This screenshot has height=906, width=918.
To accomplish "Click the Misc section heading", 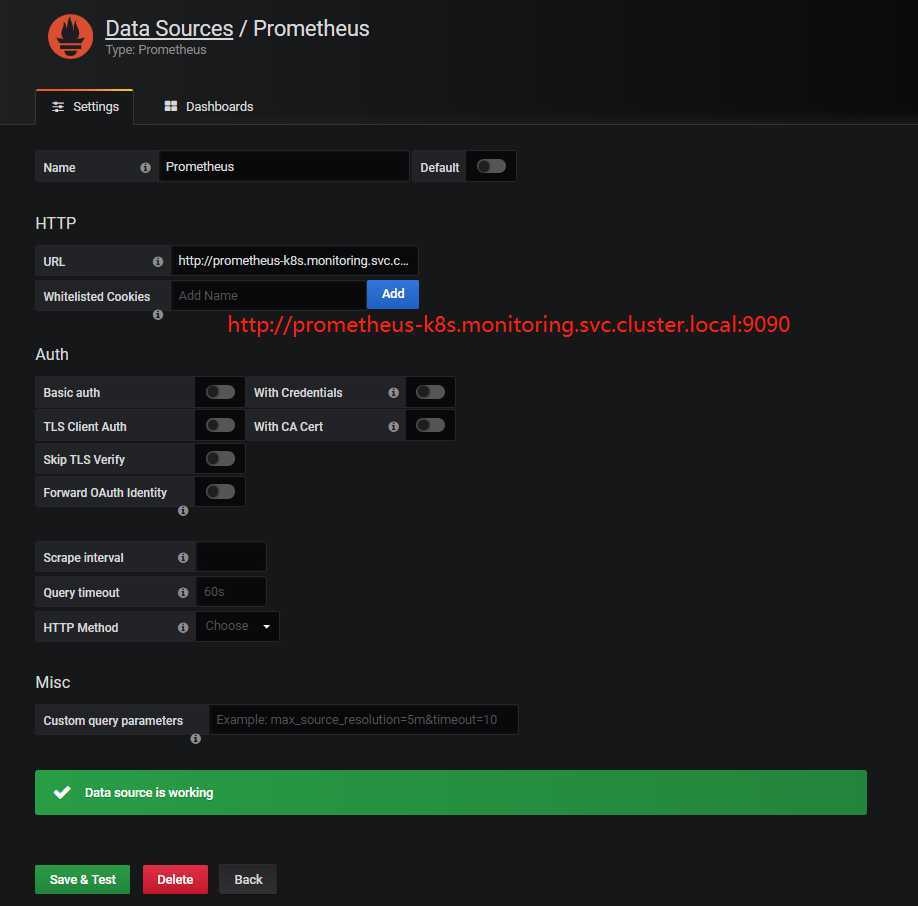I will click(53, 682).
